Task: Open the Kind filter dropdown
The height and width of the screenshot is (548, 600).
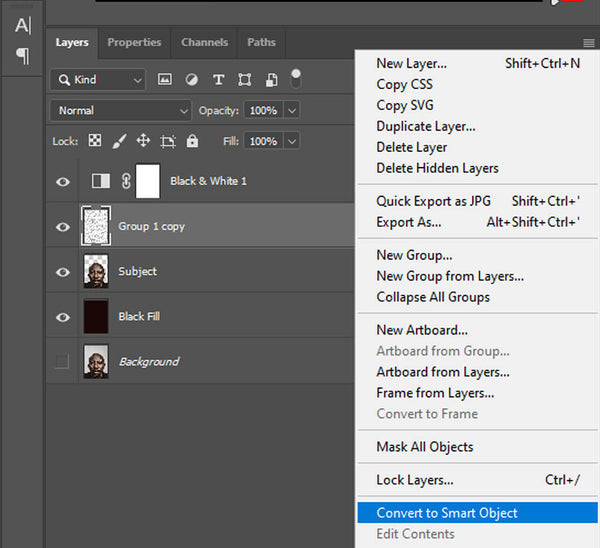Action: (x=98, y=80)
